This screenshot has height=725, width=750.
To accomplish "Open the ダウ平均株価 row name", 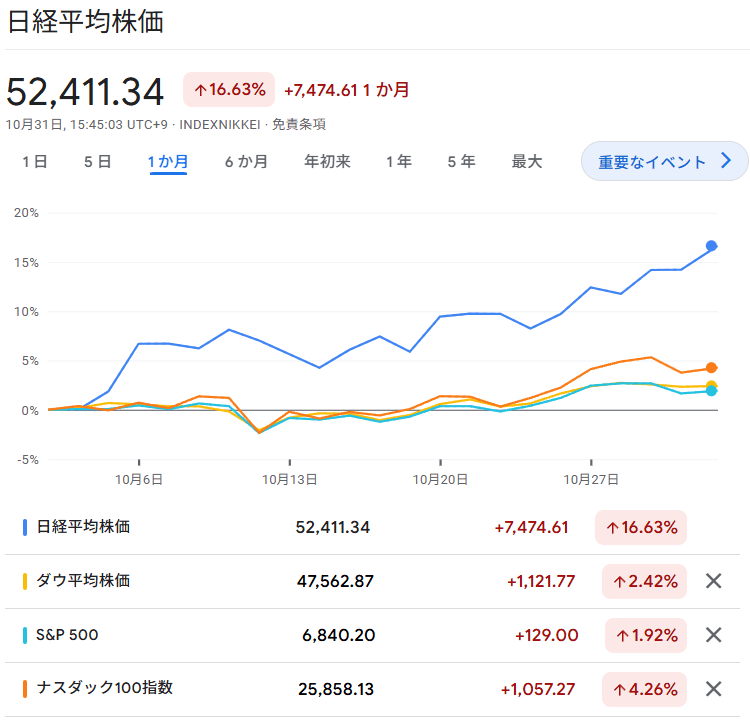I will (x=83, y=581).
